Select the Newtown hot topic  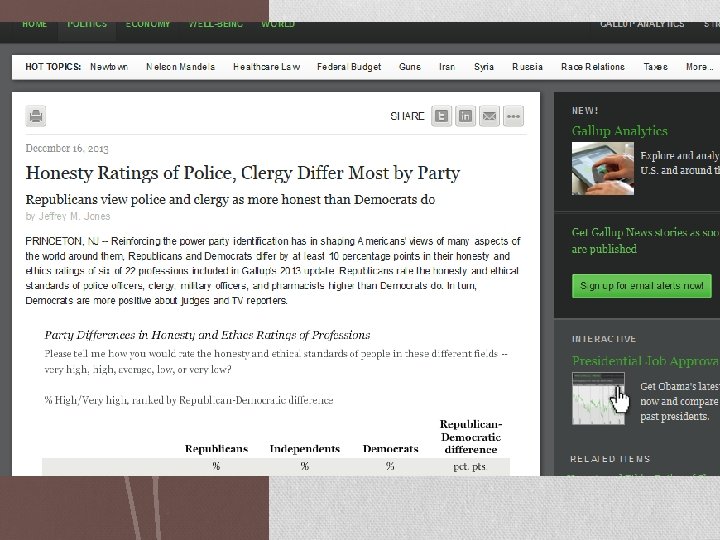pyautogui.click(x=109, y=67)
